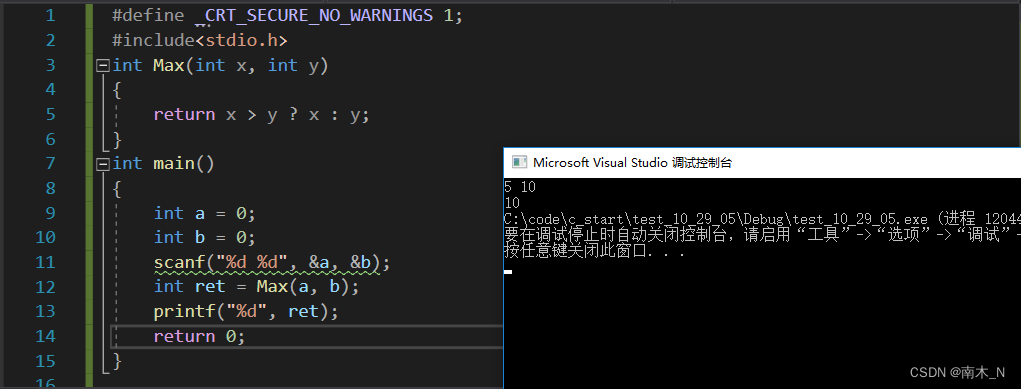Click the console input line '5 10'

(x=520, y=187)
